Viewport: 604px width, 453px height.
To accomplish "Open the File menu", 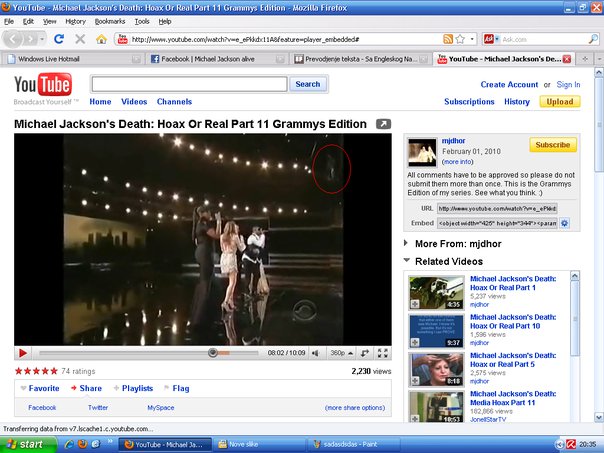I will [x=9, y=22].
